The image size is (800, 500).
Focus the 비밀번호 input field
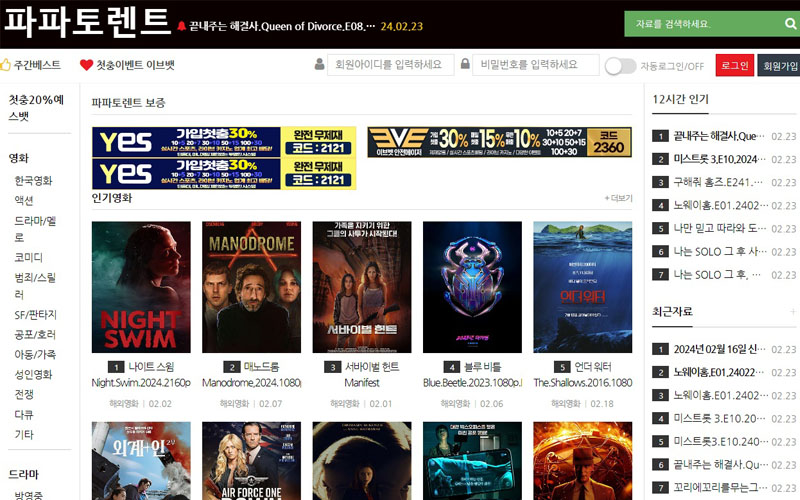tap(536, 65)
